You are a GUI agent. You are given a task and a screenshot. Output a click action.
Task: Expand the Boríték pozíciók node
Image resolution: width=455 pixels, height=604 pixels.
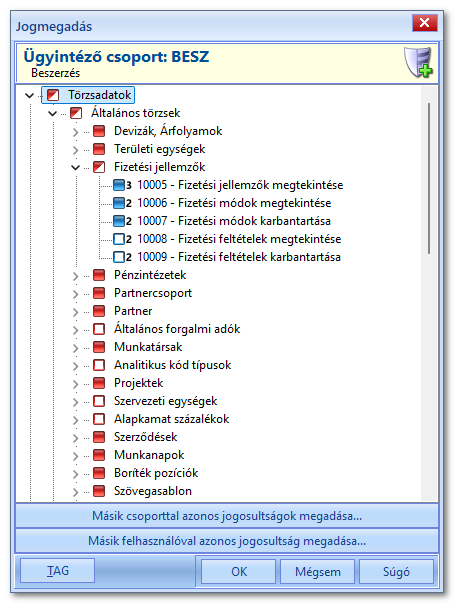click(76, 474)
